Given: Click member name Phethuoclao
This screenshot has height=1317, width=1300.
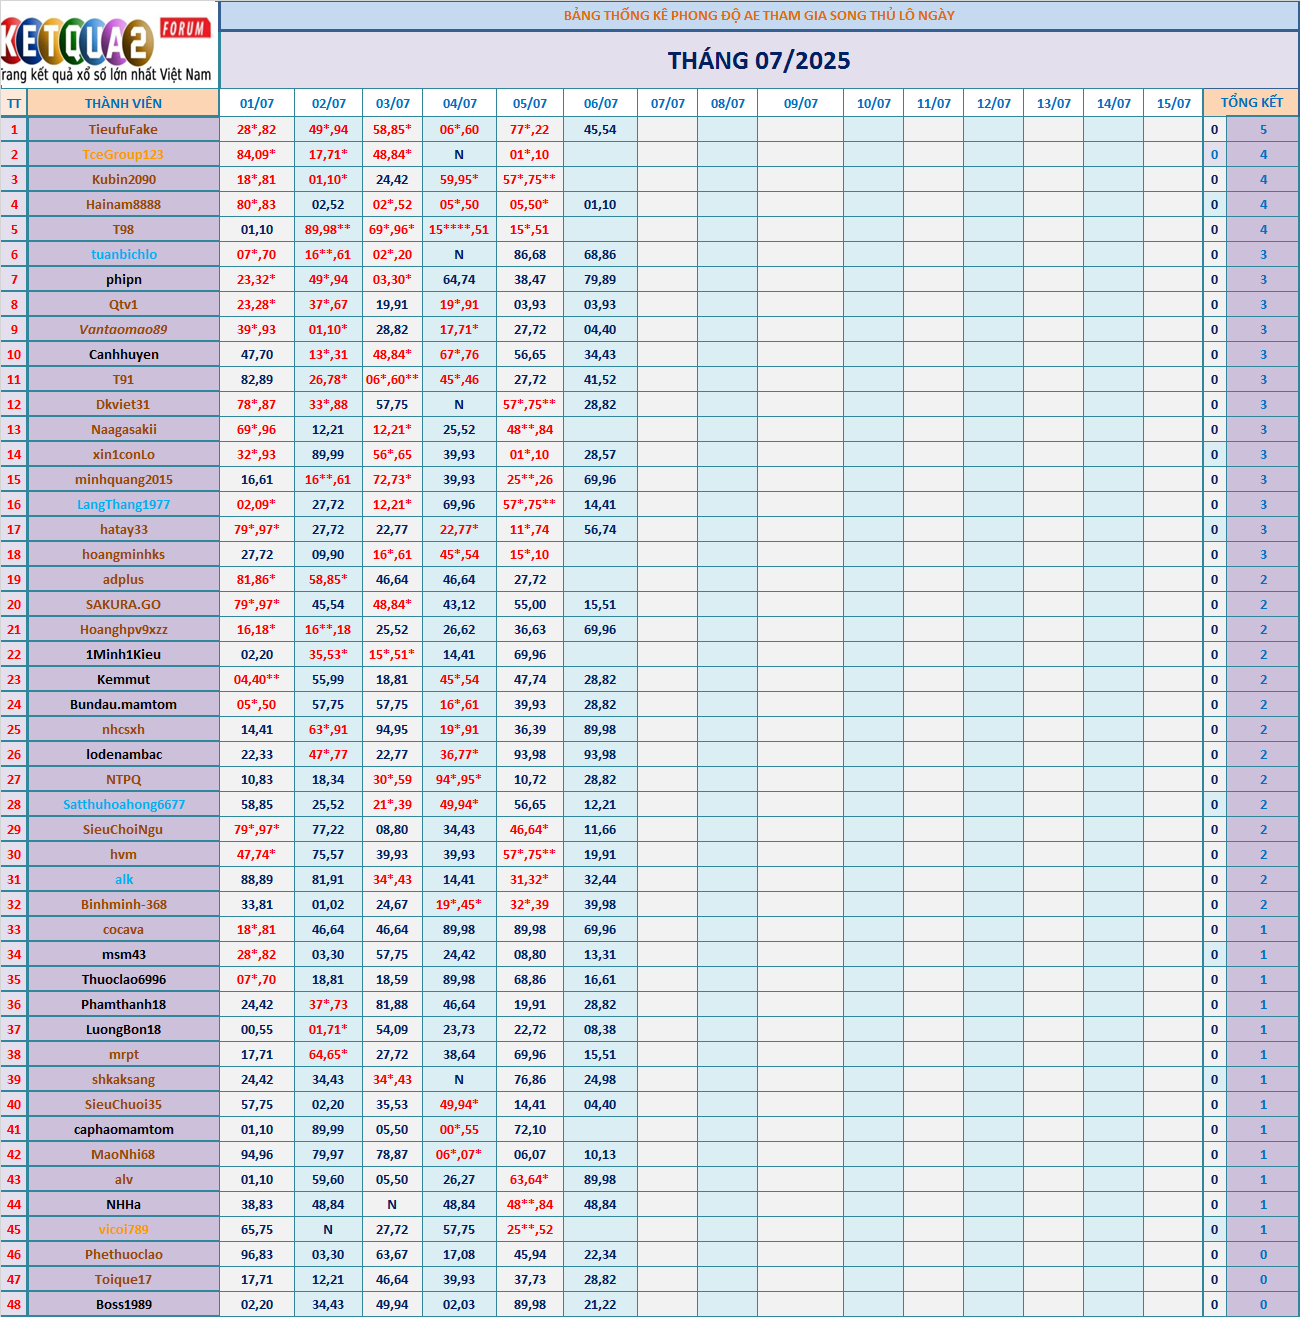Looking at the screenshot, I should pyautogui.click(x=123, y=1254).
